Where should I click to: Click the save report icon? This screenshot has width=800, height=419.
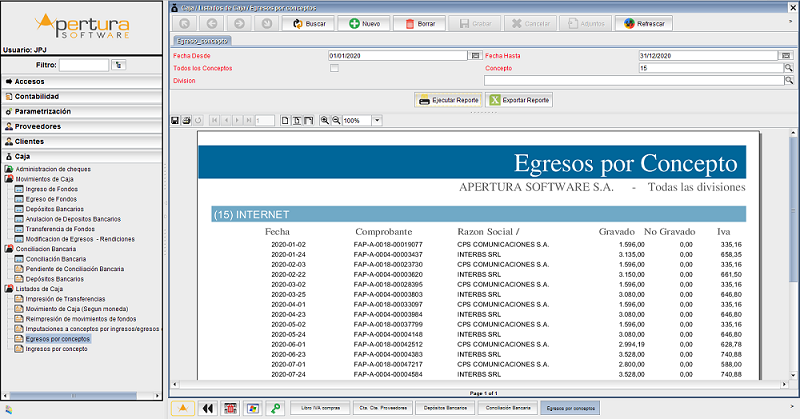pyautogui.click(x=175, y=120)
